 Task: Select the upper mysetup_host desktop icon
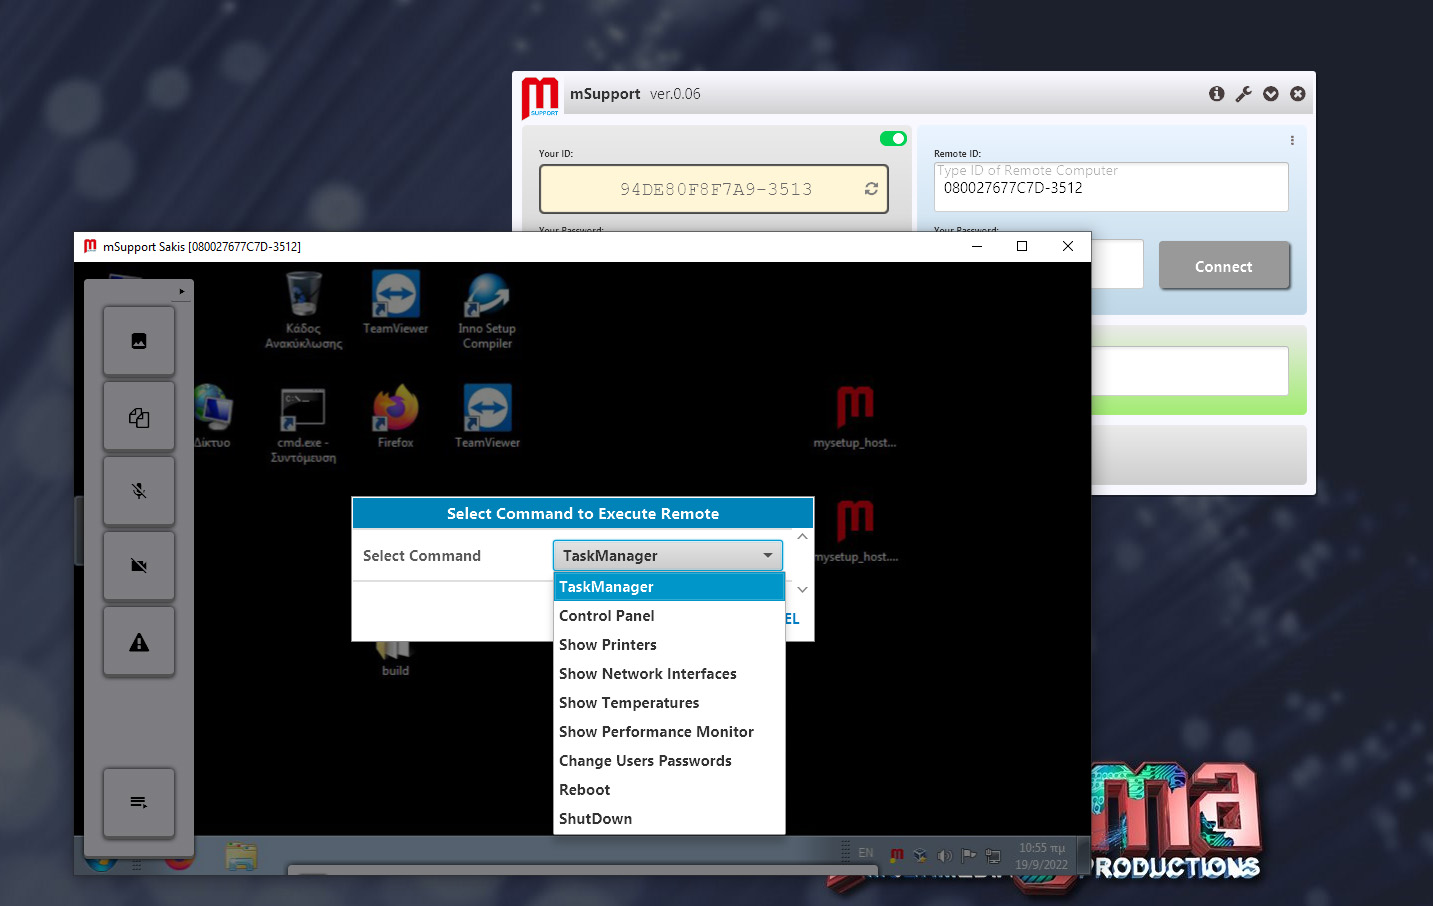[855, 417]
